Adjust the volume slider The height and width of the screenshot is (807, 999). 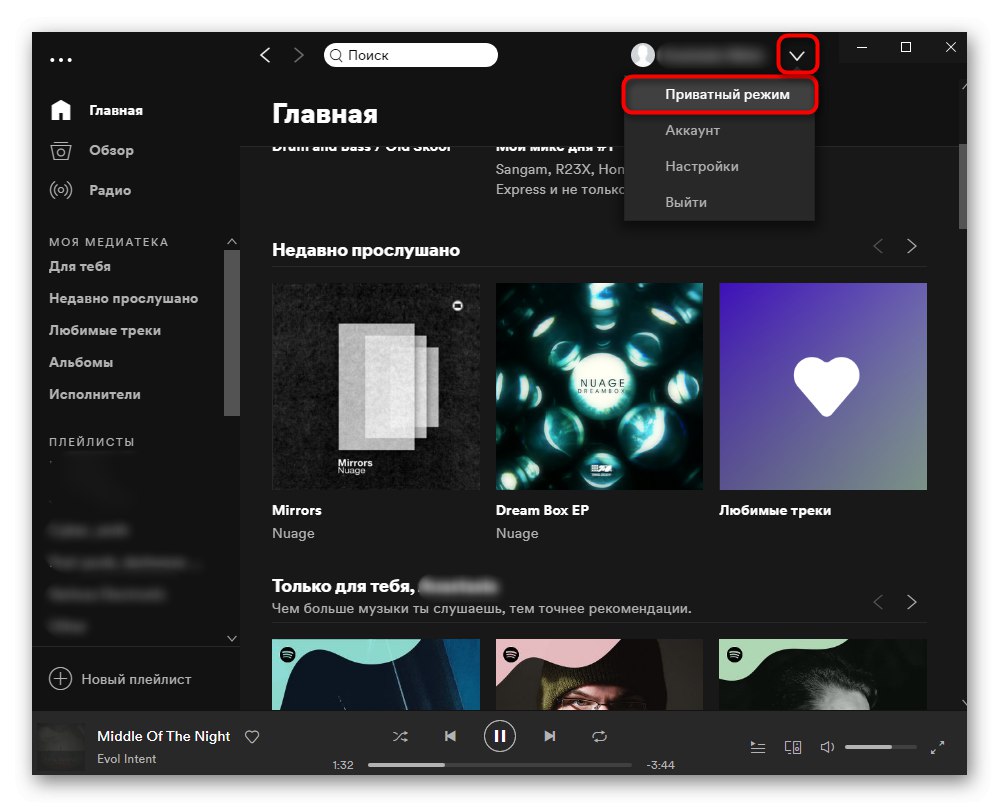click(880, 747)
